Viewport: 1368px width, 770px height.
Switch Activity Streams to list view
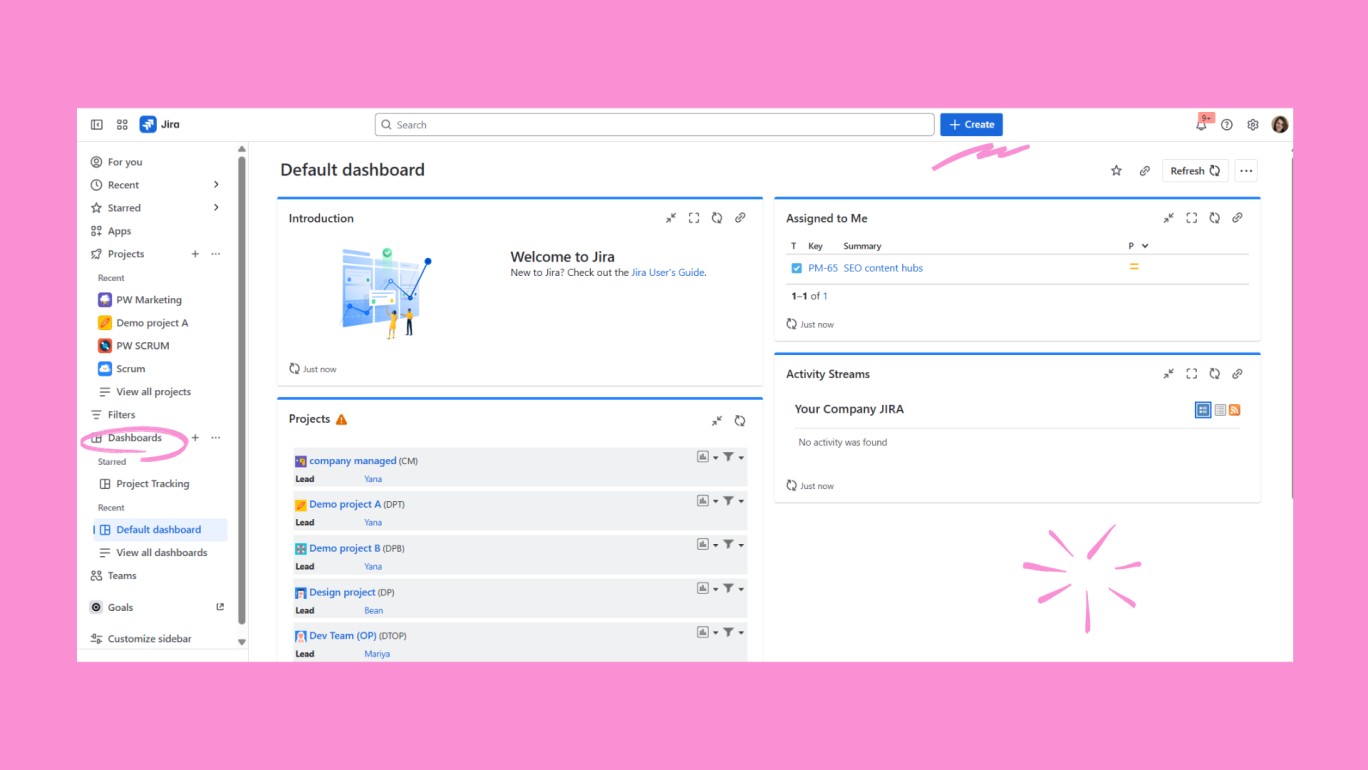click(x=1220, y=410)
